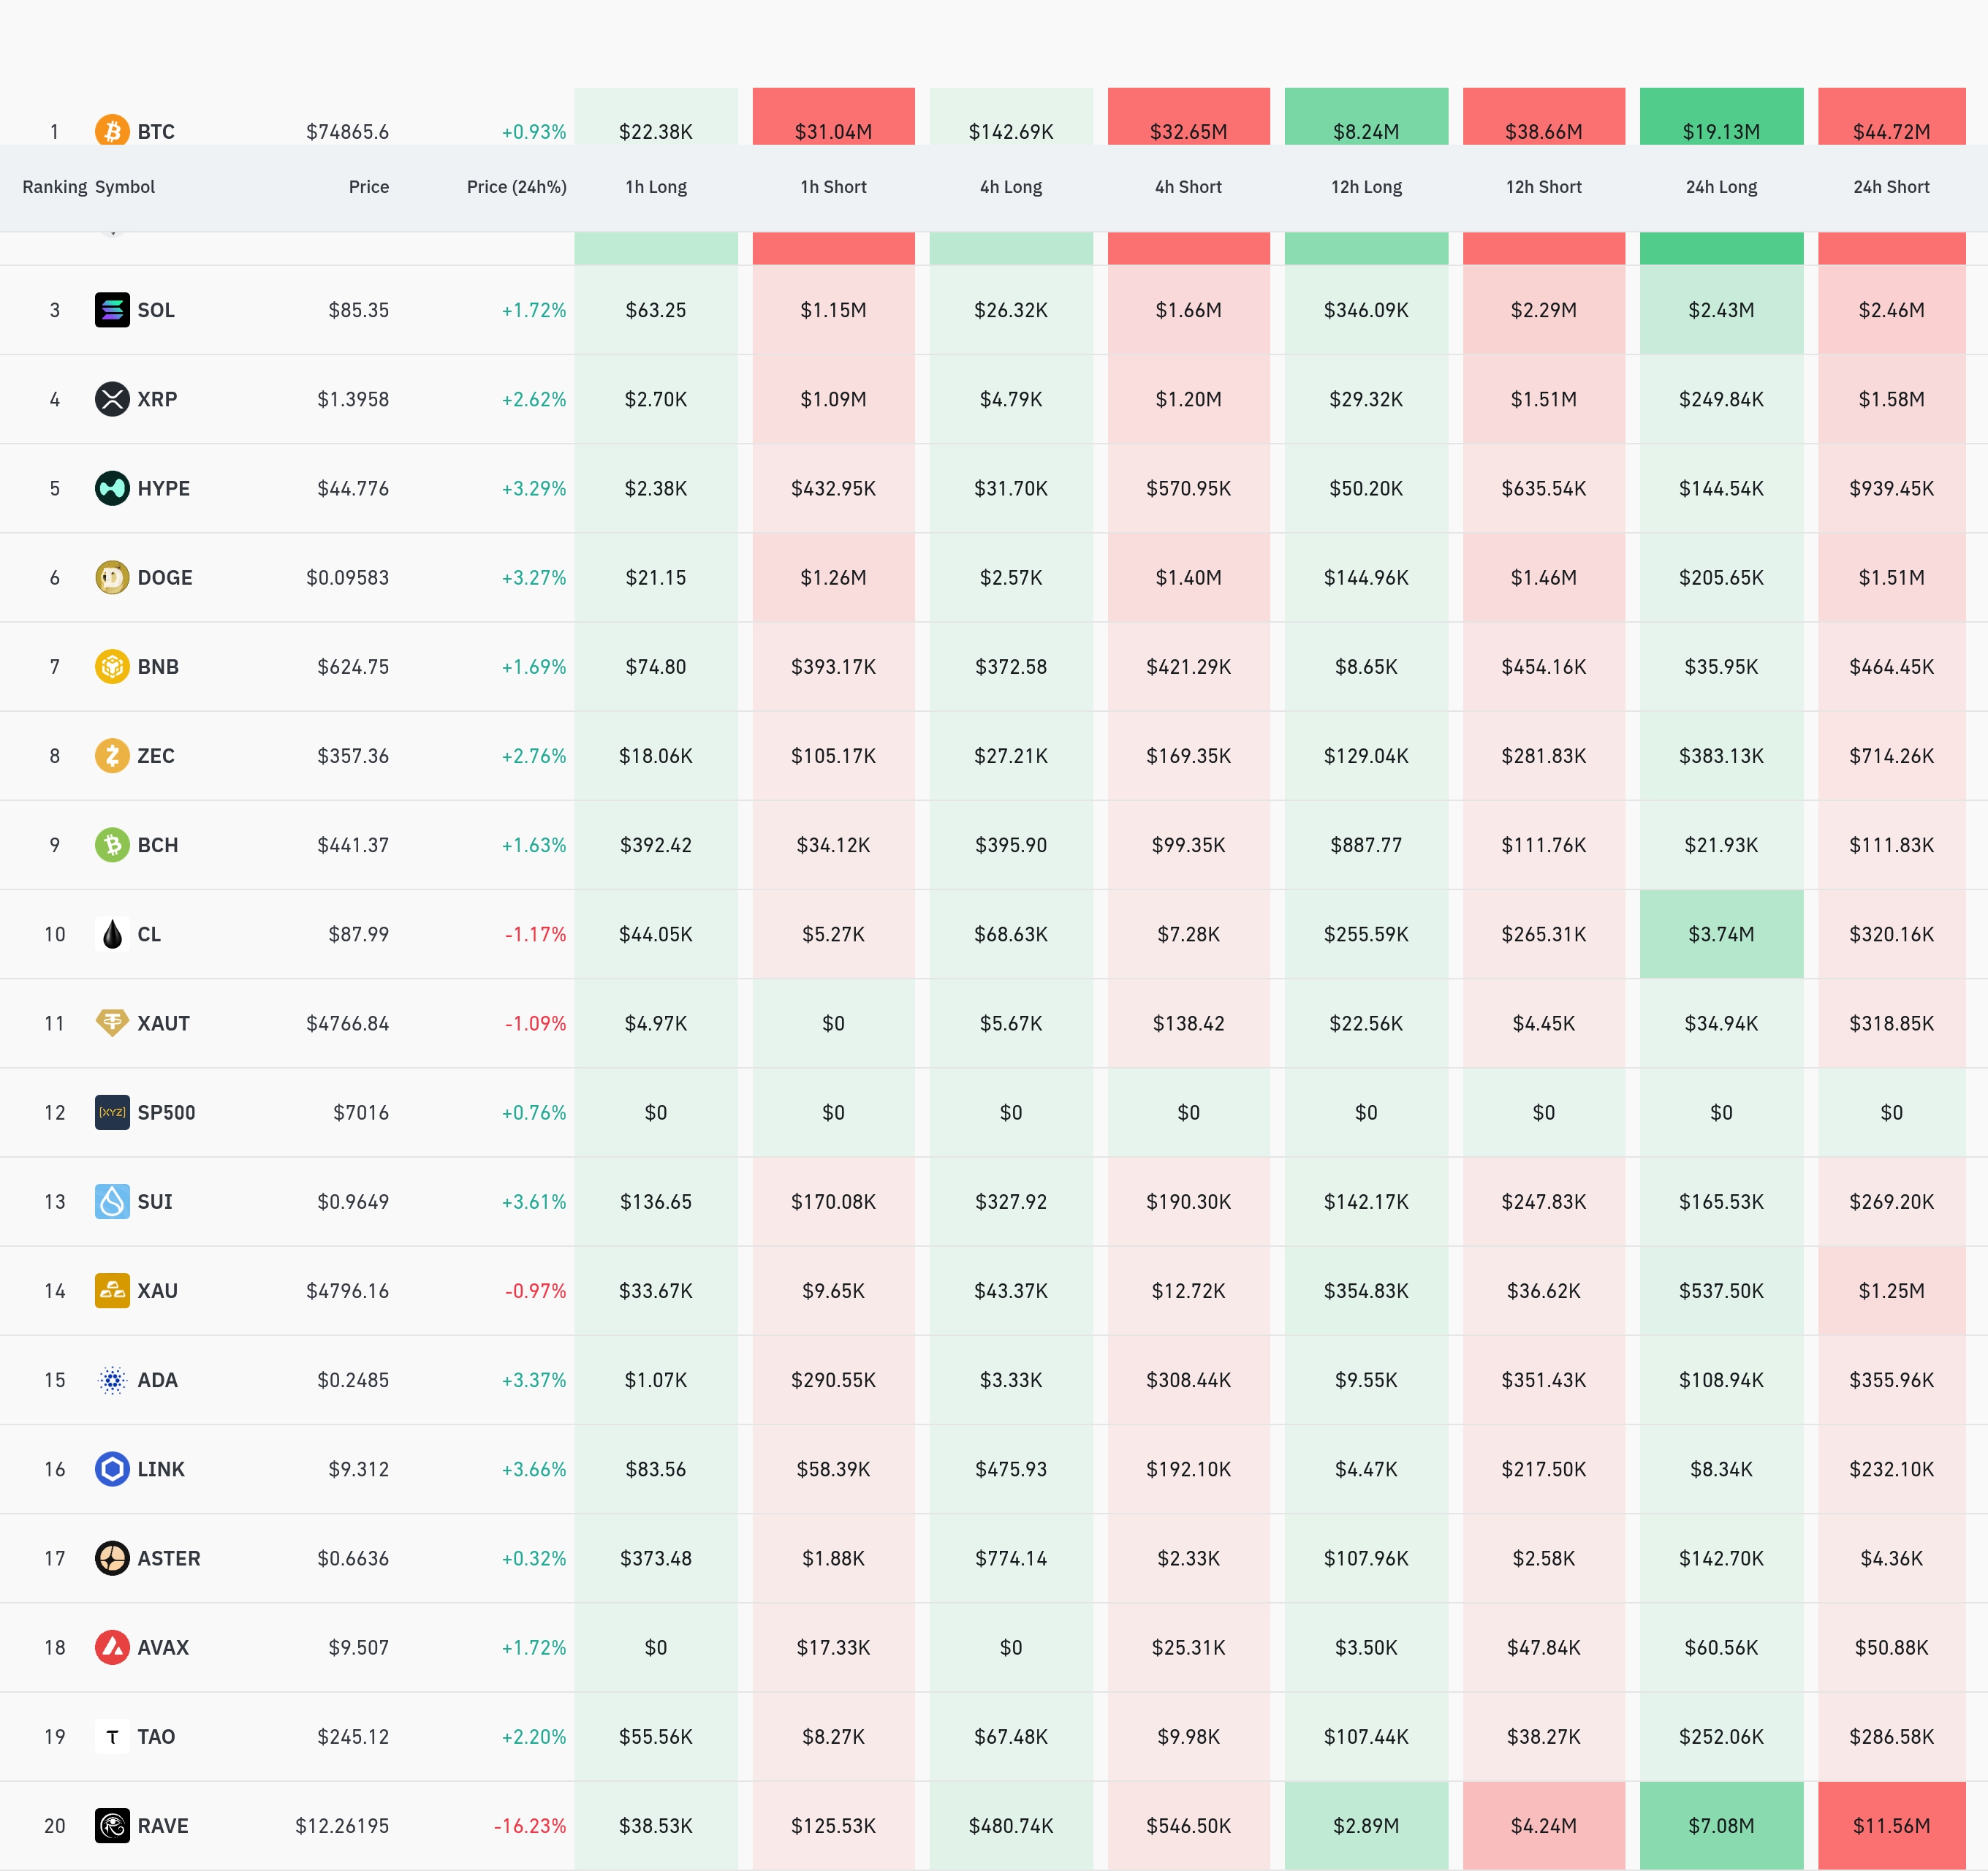Click the CL crude oil drop icon
1988x1871 pixels.
(x=112, y=934)
